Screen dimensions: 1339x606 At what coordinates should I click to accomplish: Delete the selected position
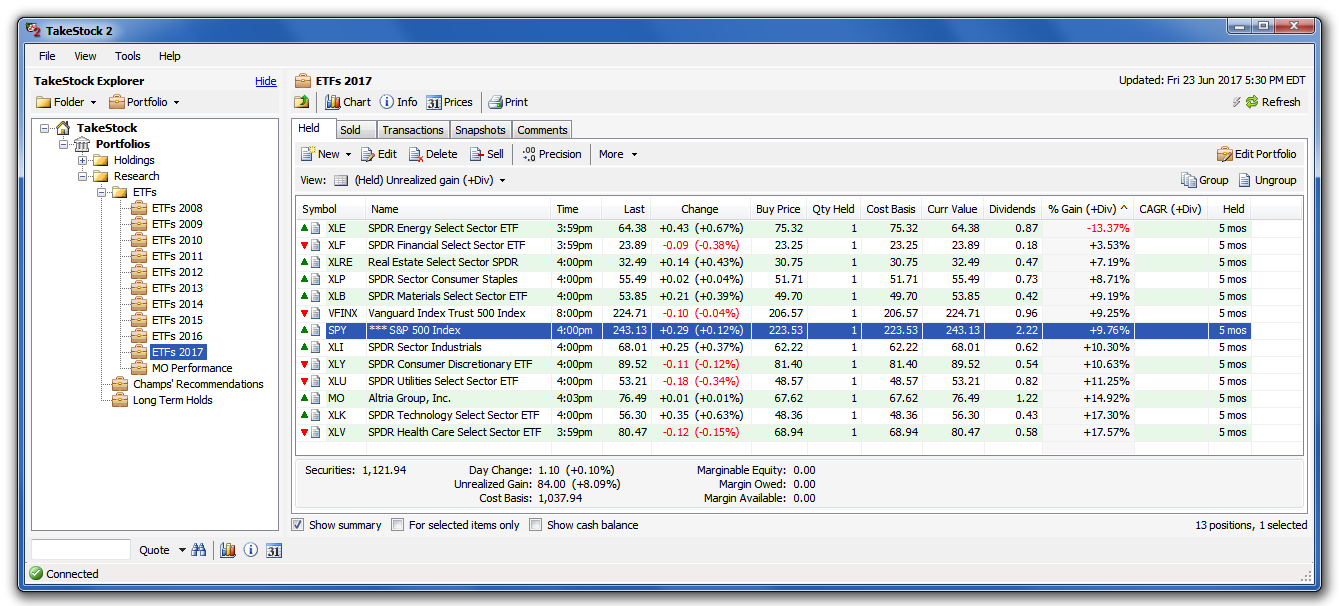432,154
